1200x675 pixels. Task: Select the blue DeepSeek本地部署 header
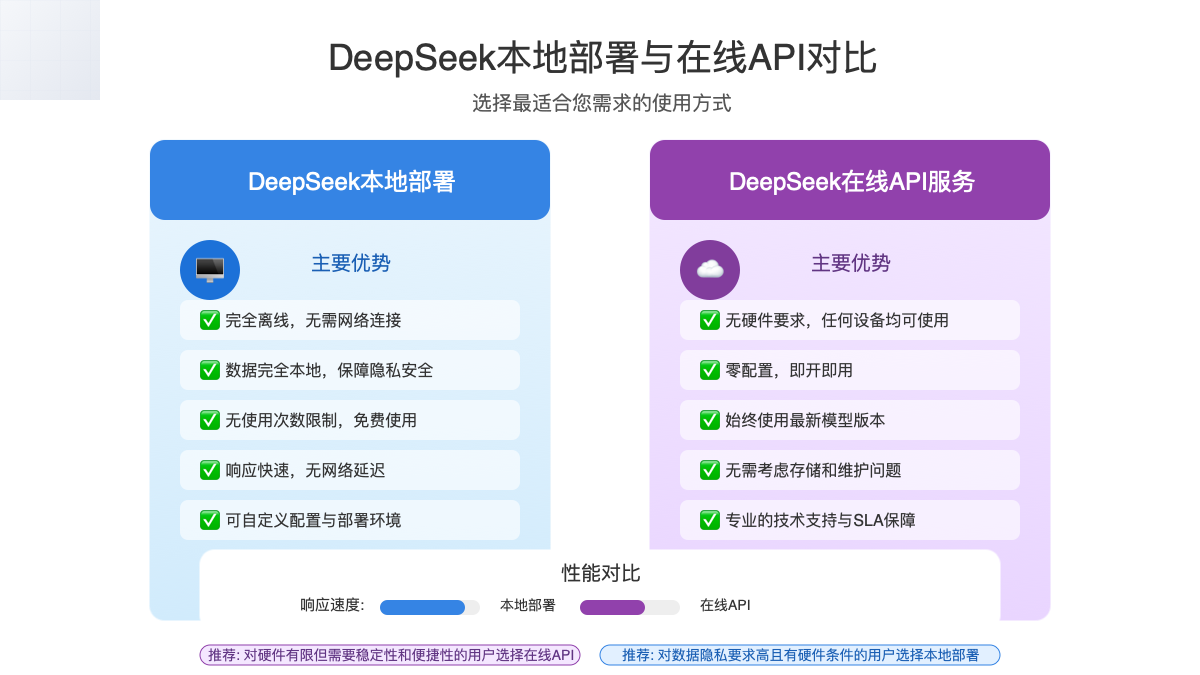350,180
